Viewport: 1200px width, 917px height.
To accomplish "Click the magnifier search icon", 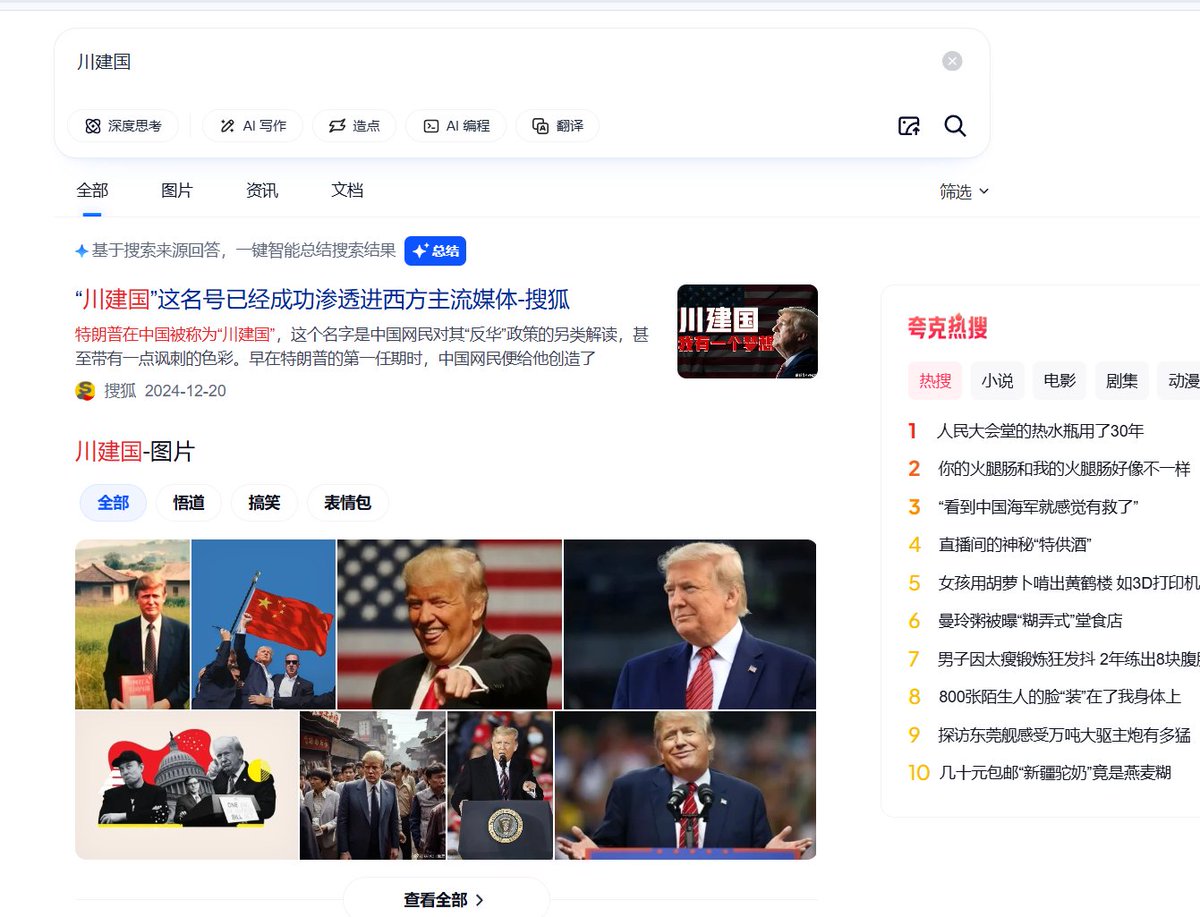I will pyautogui.click(x=955, y=126).
